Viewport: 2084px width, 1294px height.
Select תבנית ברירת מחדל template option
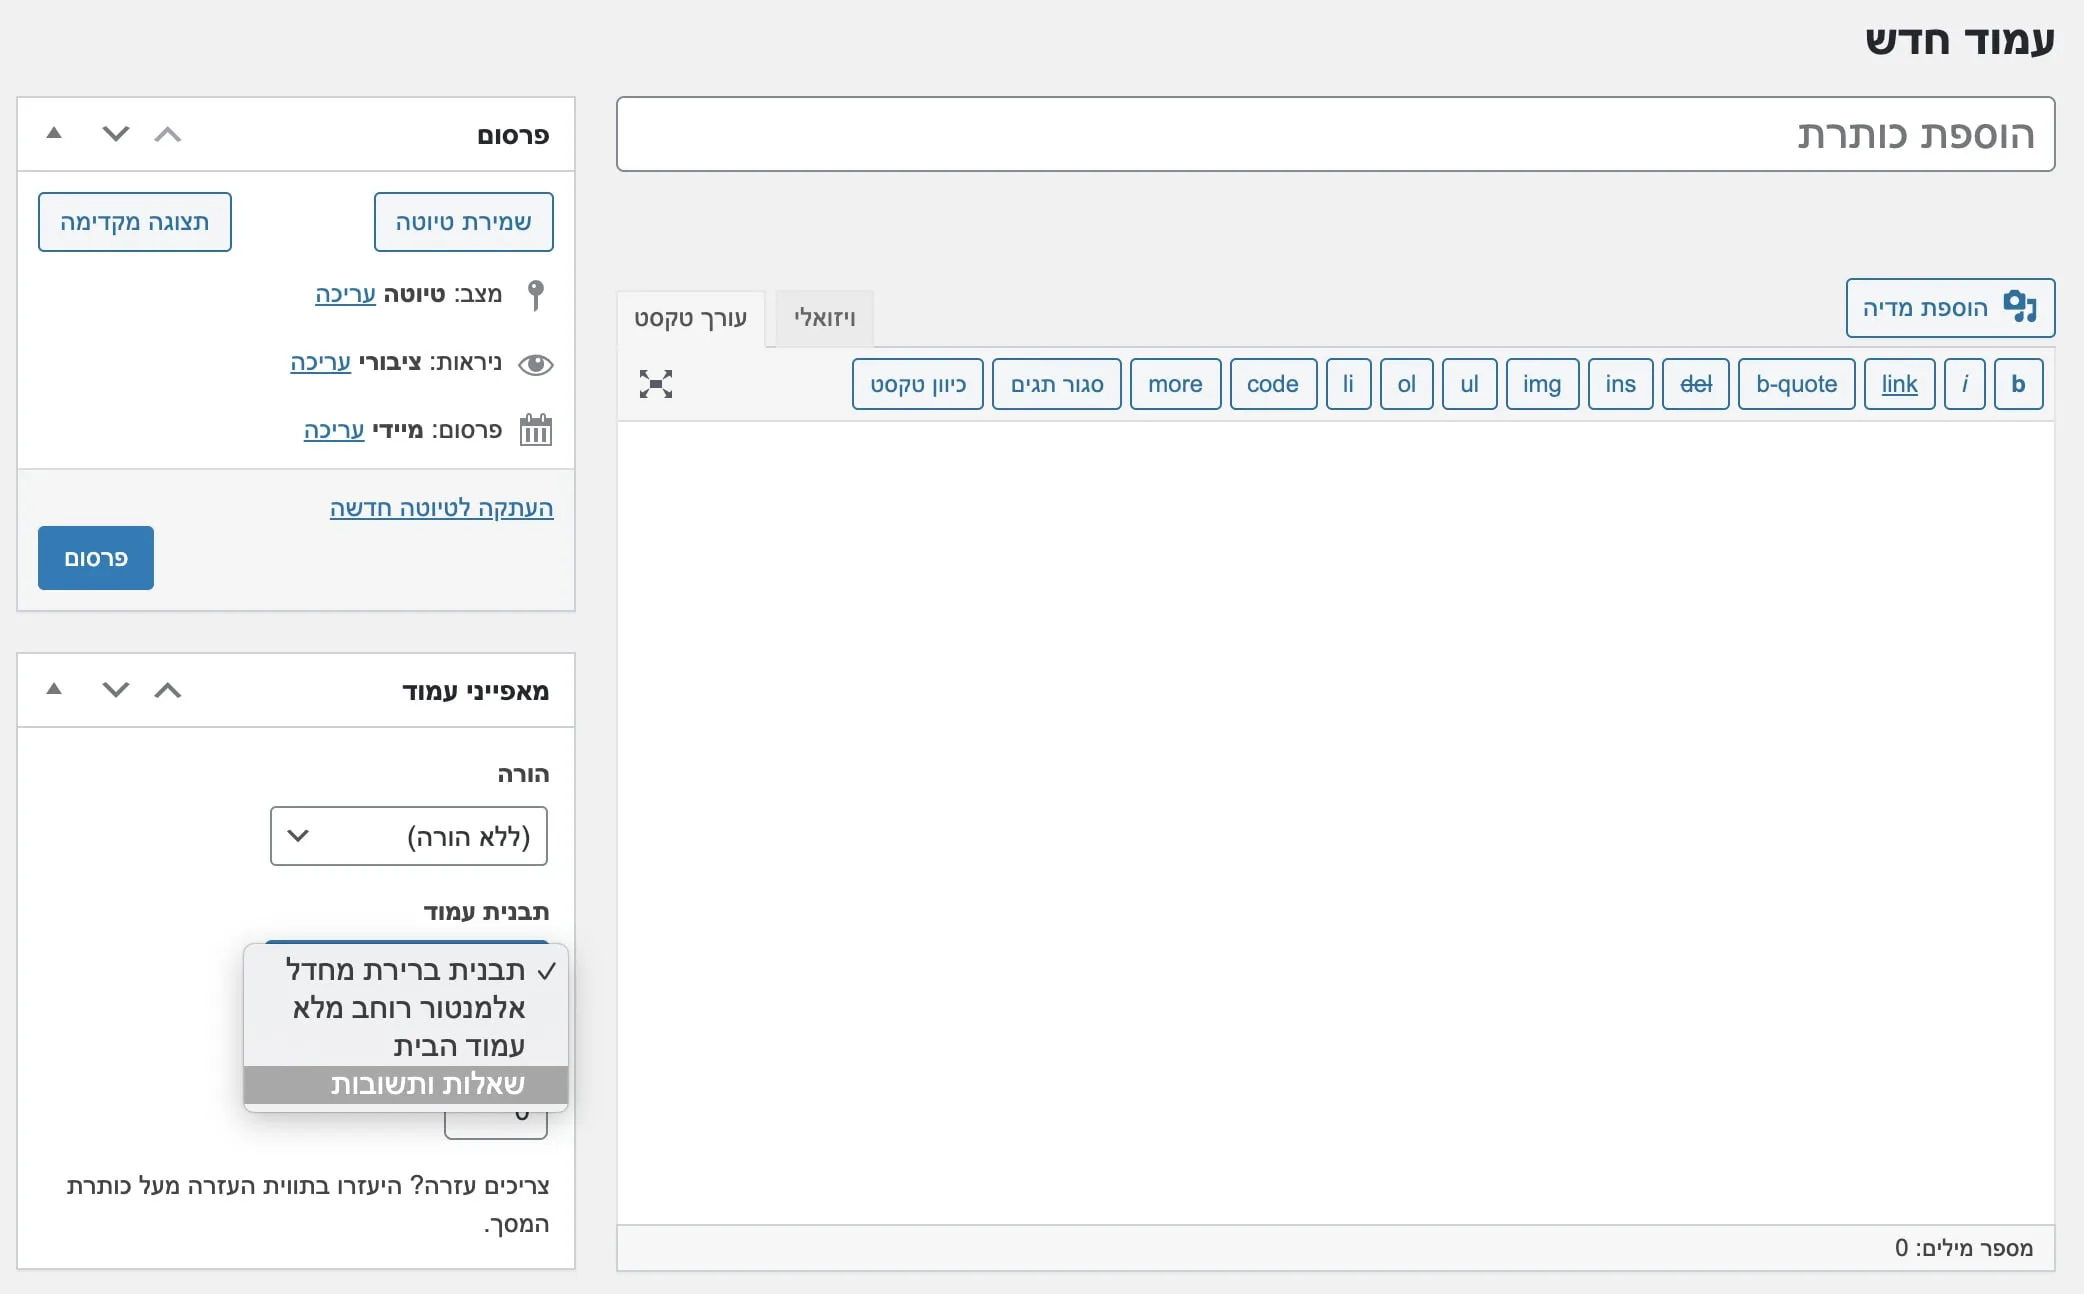point(406,970)
